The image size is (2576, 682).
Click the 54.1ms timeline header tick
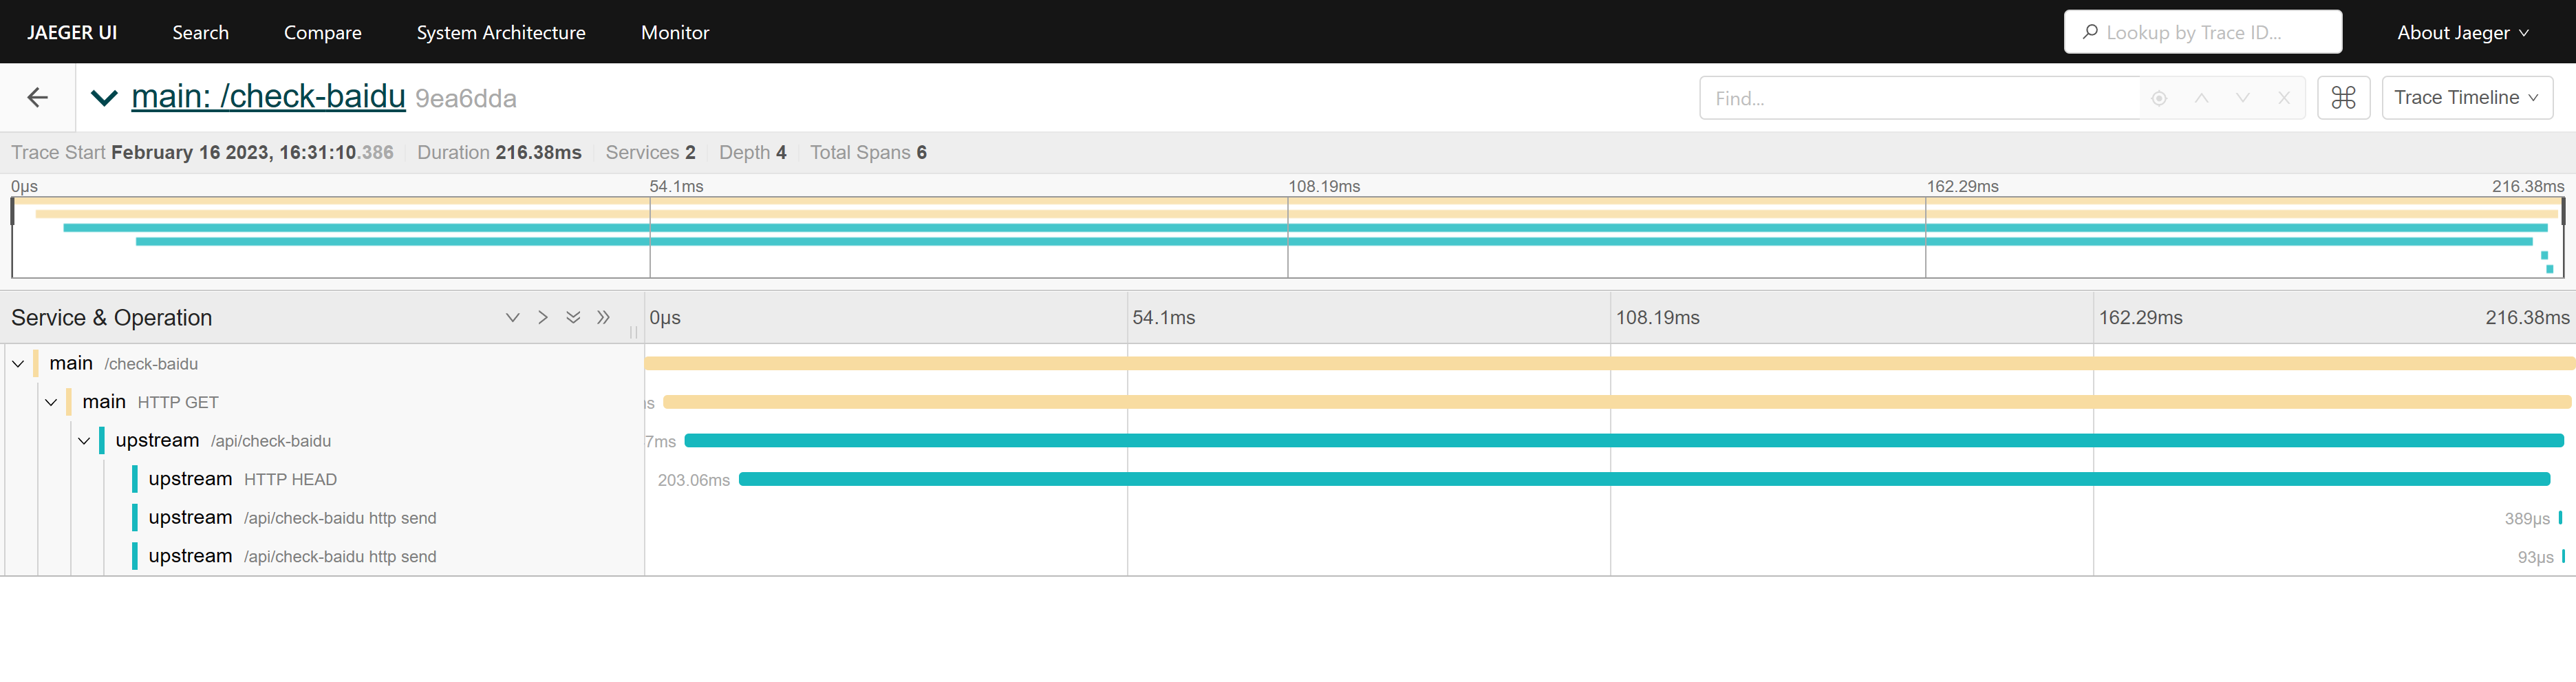[x=1163, y=317]
